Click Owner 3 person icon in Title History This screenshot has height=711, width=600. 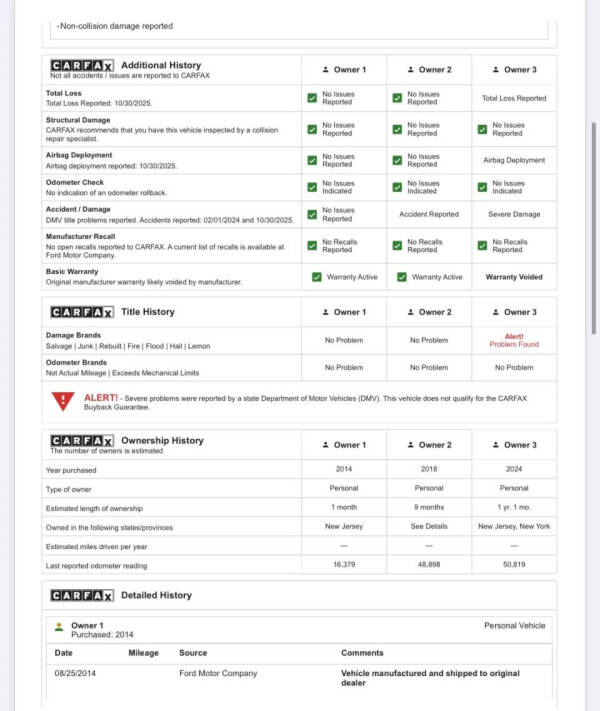coord(496,312)
